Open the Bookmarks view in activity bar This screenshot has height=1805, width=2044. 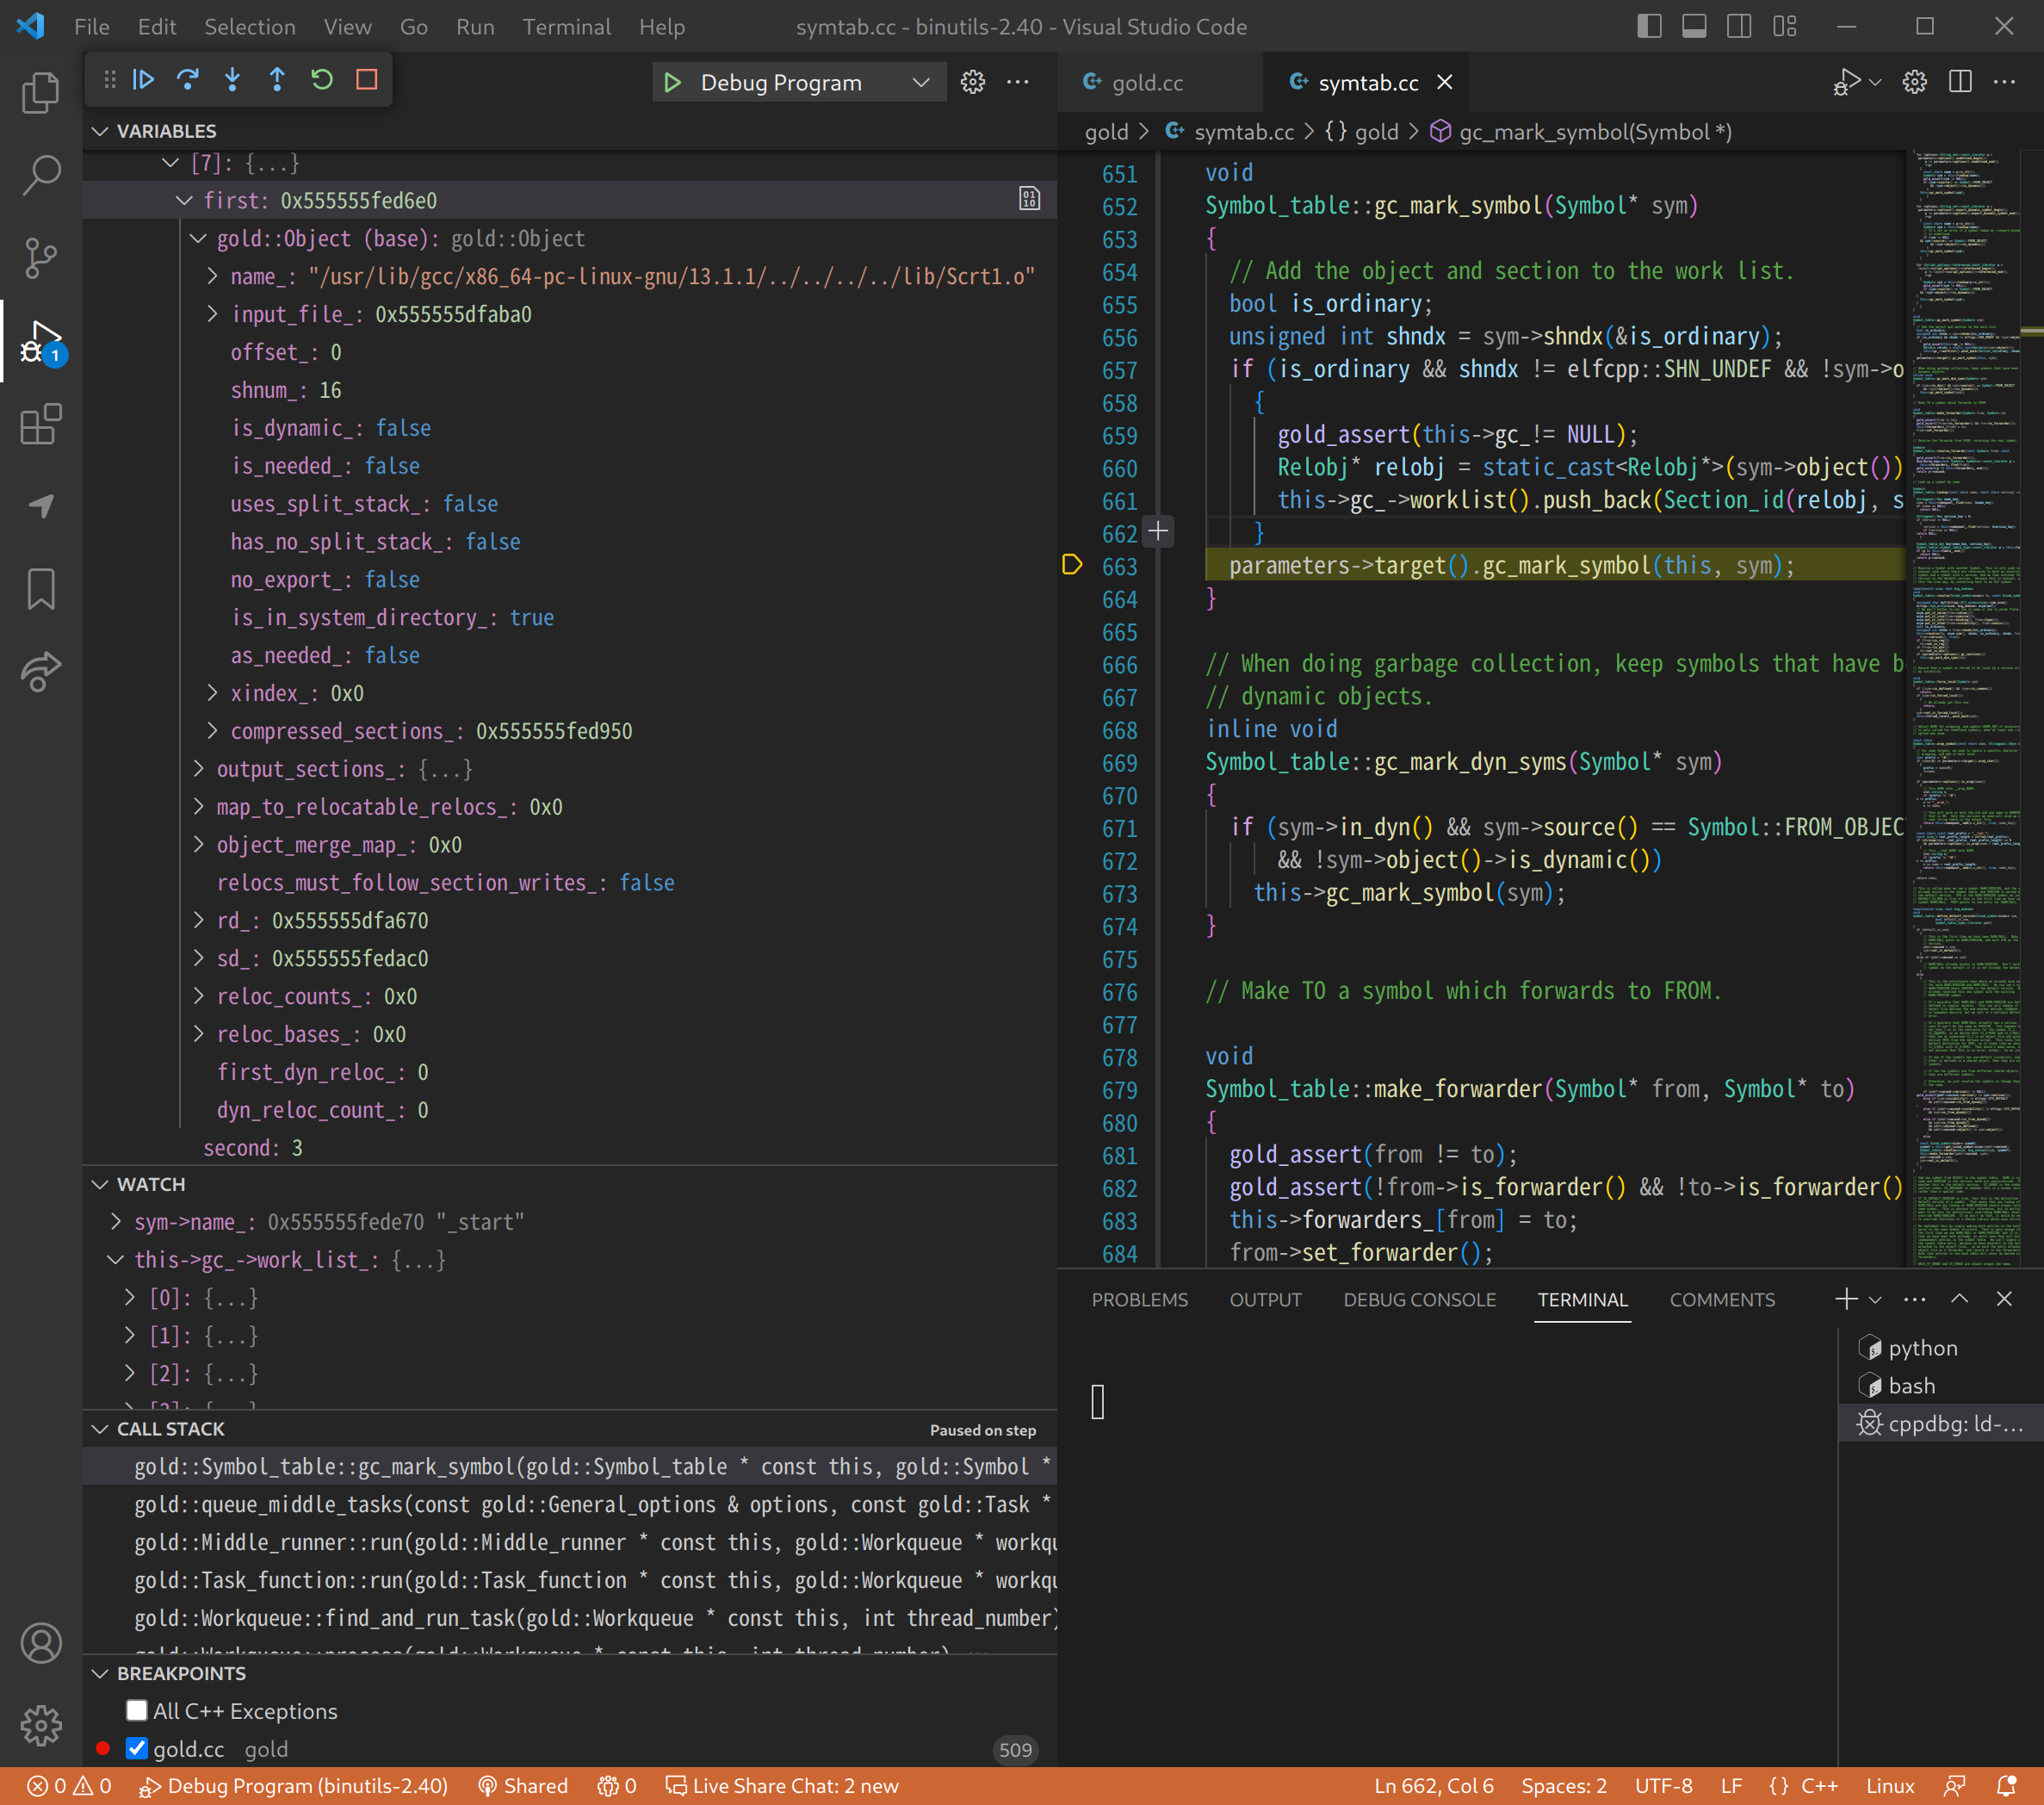[41, 589]
